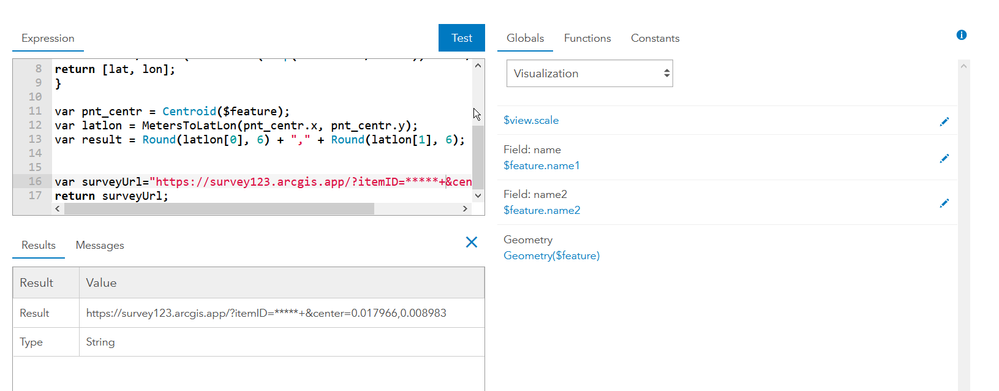Screen dimensions: 999x391
Task: Click the editor horizontal scrollbar thumb
Action: [x=219, y=208]
